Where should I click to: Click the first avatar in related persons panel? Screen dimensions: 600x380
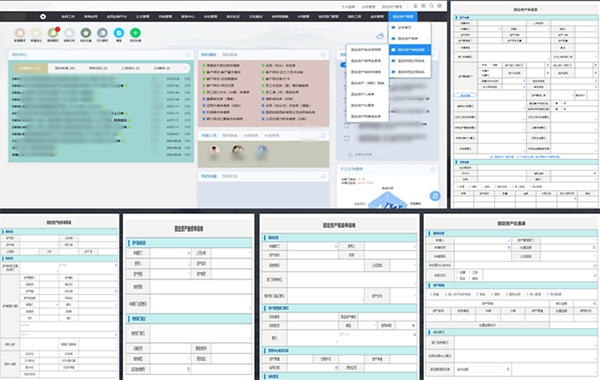[x=214, y=150]
